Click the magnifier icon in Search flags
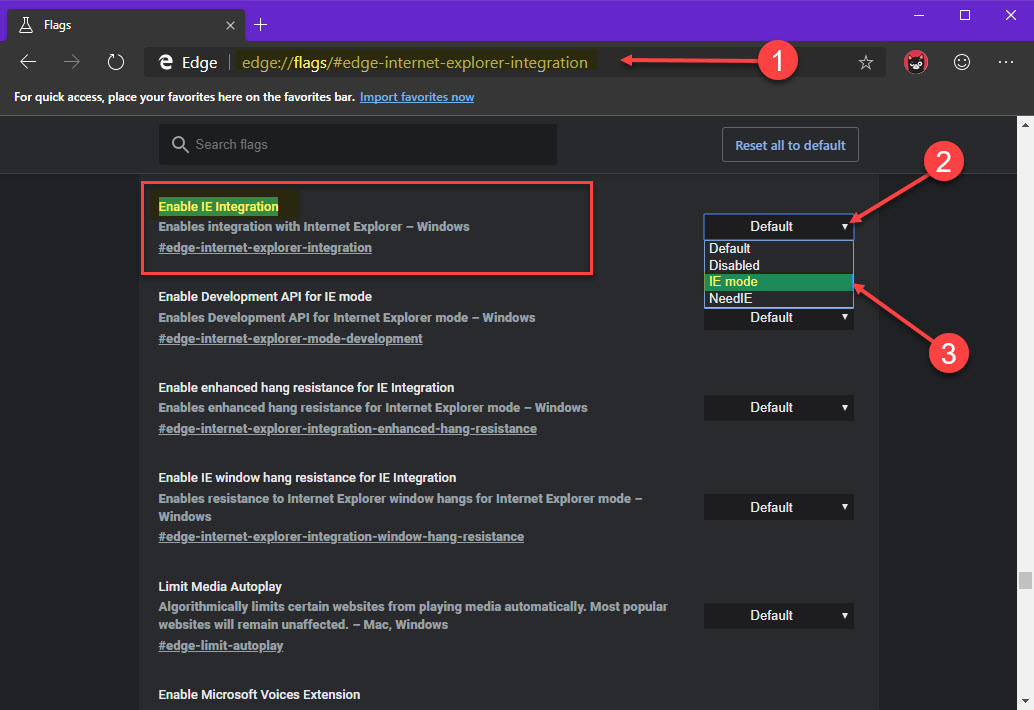The height and width of the screenshot is (710, 1034). click(180, 144)
